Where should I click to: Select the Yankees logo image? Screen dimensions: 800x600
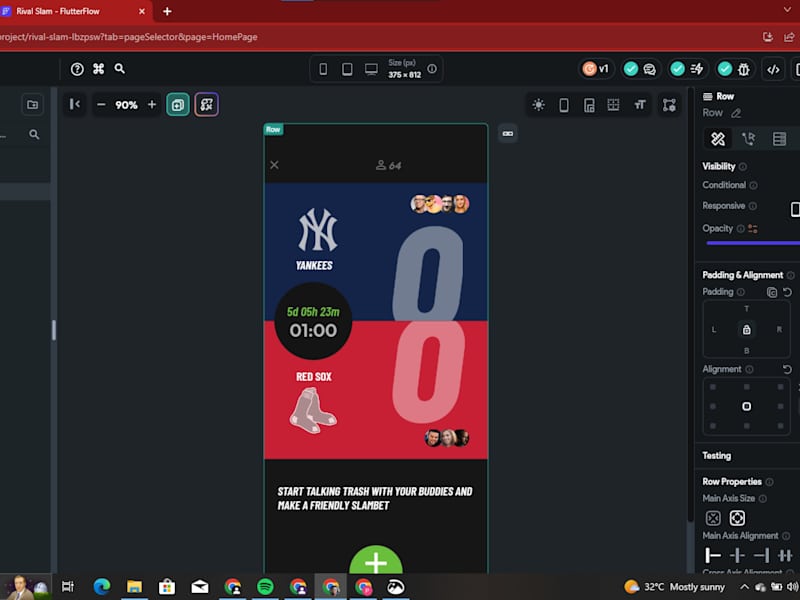[x=318, y=230]
